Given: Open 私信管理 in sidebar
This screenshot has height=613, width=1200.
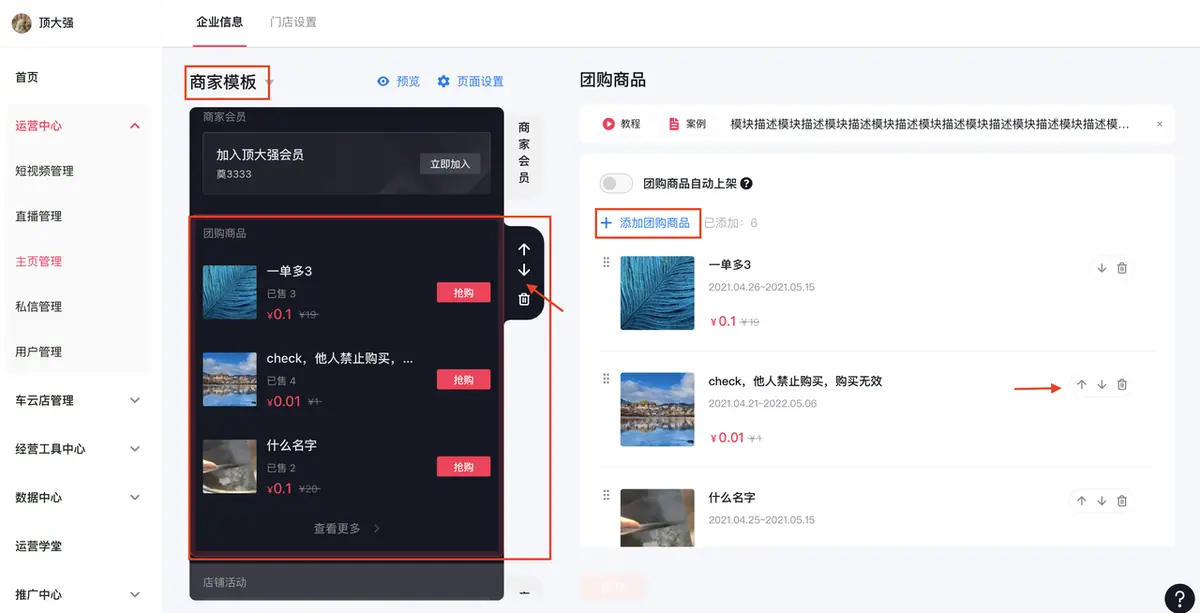Looking at the screenshot, I should 38,306.
